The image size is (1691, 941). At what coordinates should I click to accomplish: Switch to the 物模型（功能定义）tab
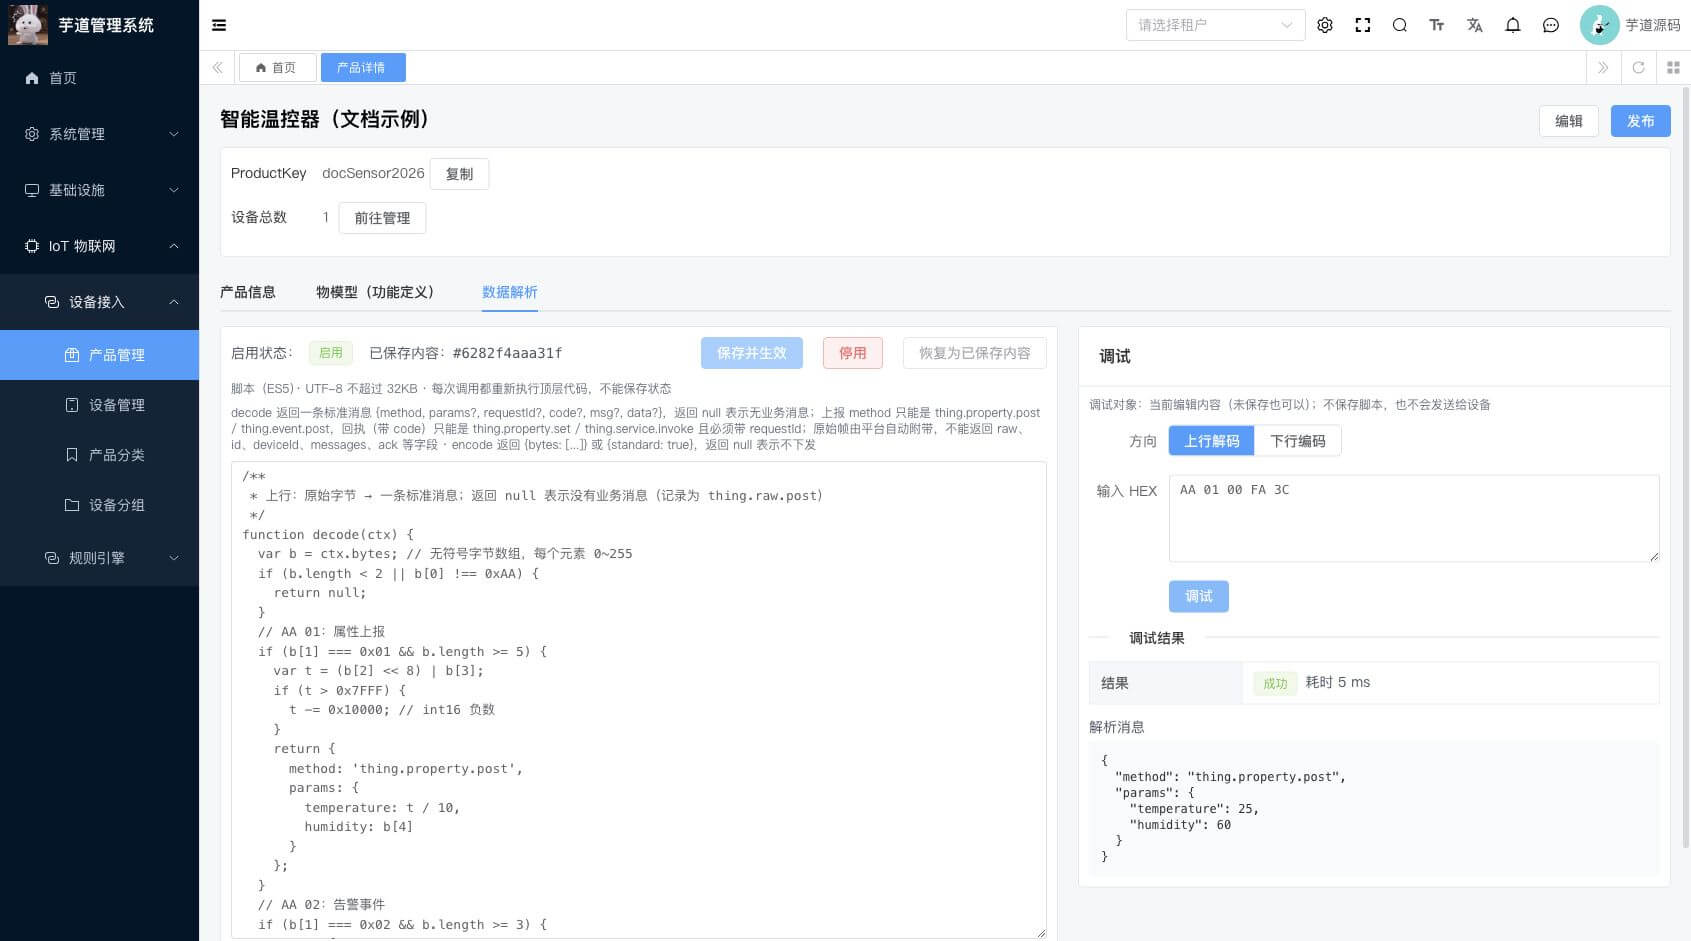point(375,292)
